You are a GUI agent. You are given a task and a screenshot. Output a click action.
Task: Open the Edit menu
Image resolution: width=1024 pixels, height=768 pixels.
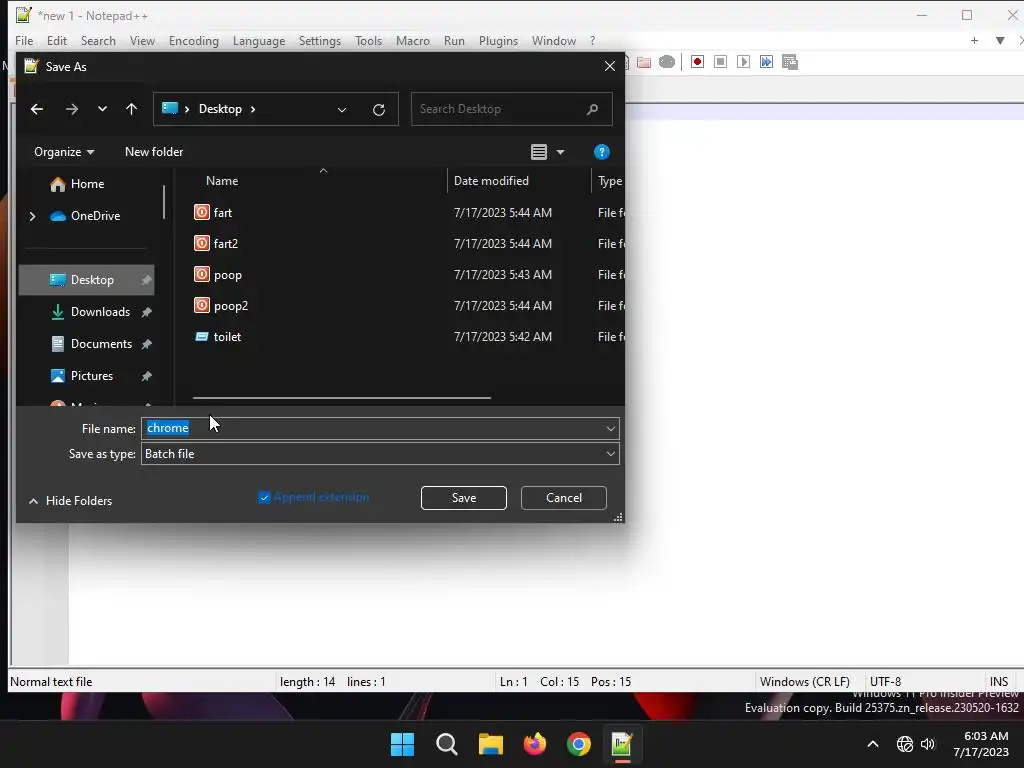click(x=57, y=40)
